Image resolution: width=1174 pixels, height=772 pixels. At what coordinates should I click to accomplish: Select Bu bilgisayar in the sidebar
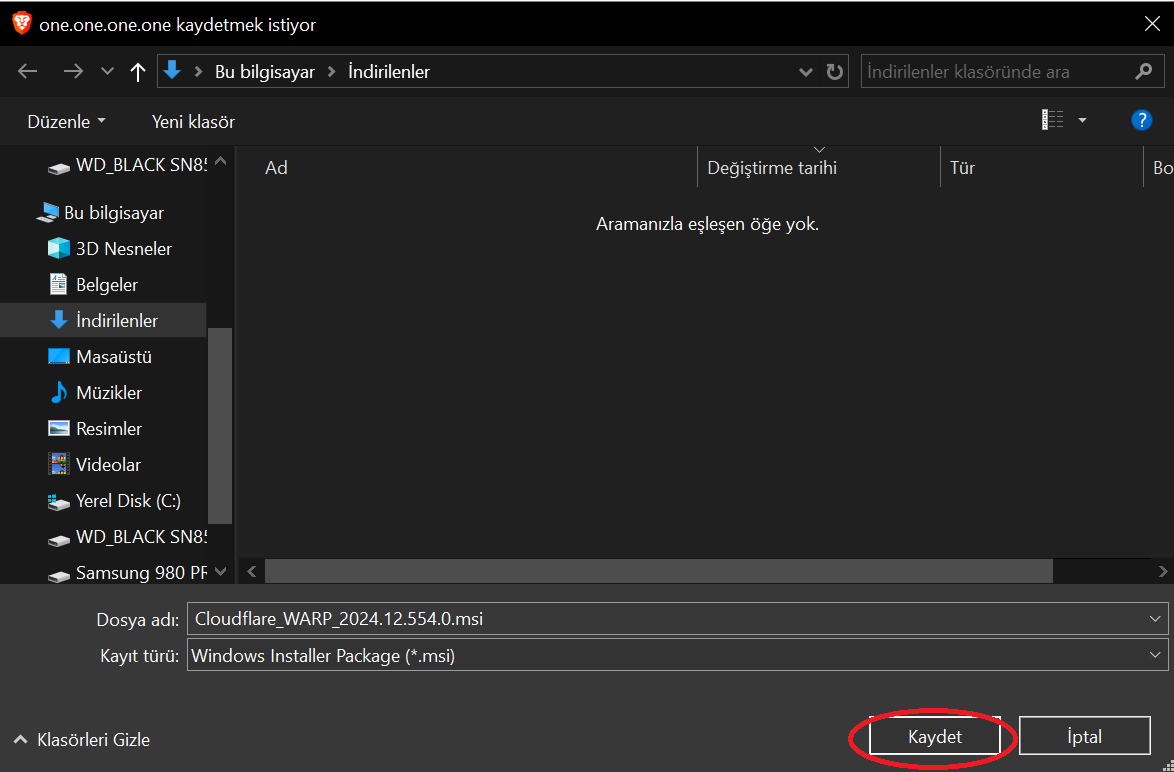114,213
